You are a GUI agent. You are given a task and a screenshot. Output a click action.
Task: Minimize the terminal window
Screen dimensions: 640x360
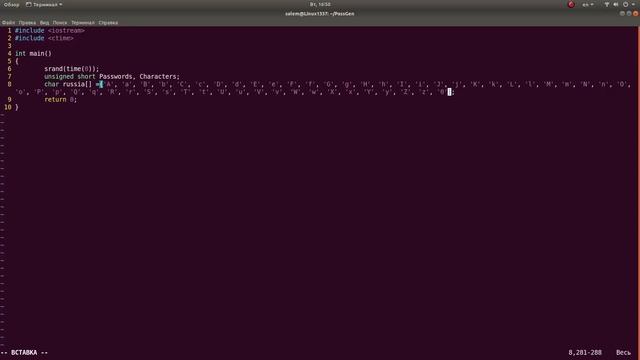(622, 13)
